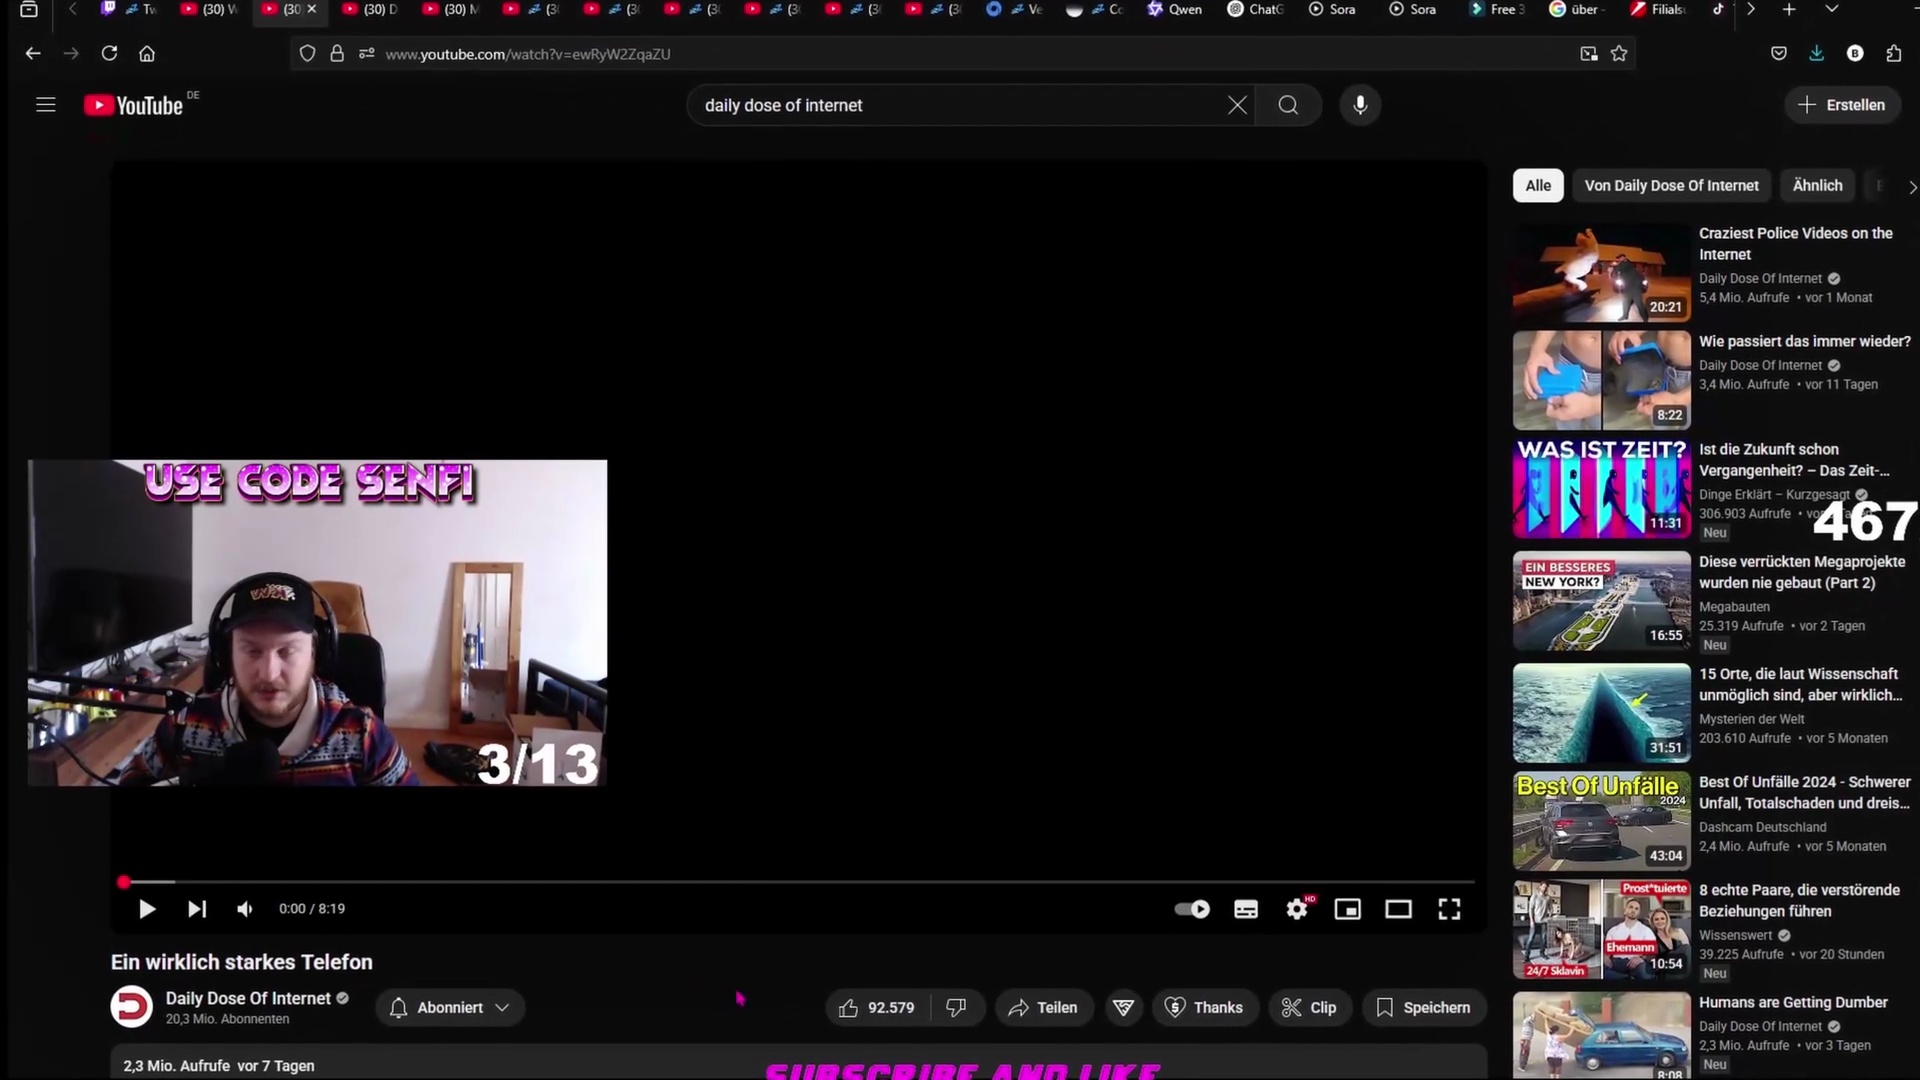Image resolution: width=1920 pixels, height=1080 pixels.
Task: Toggle theater mode view
Action: tap(1398, 909)
